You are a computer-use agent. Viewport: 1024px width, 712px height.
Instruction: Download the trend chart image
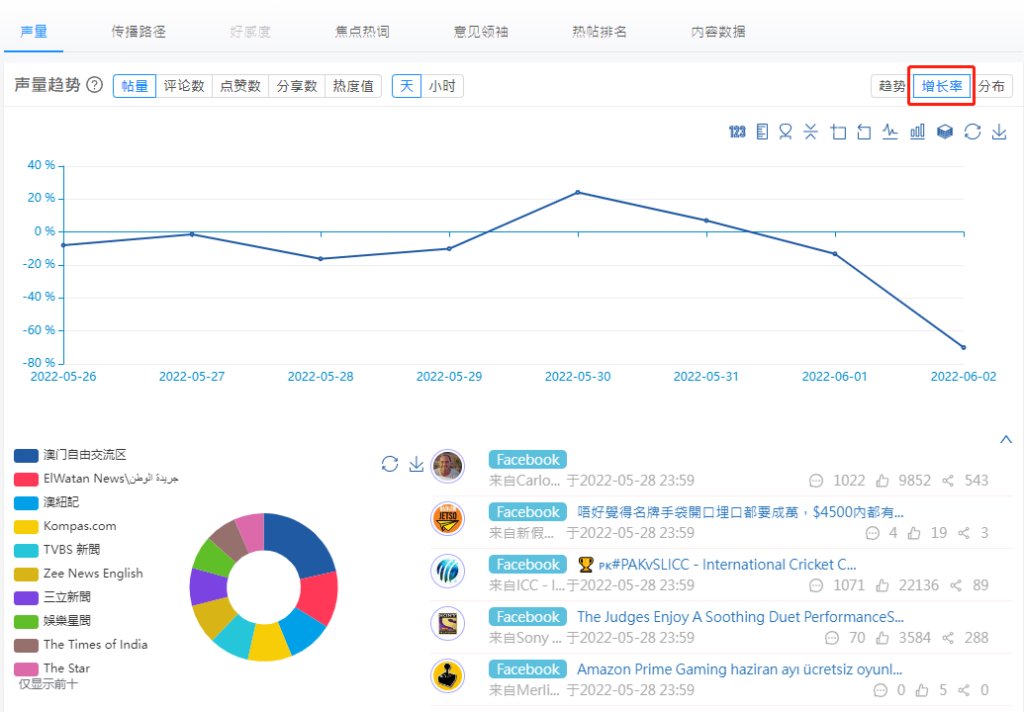click(x=998, y=132)
